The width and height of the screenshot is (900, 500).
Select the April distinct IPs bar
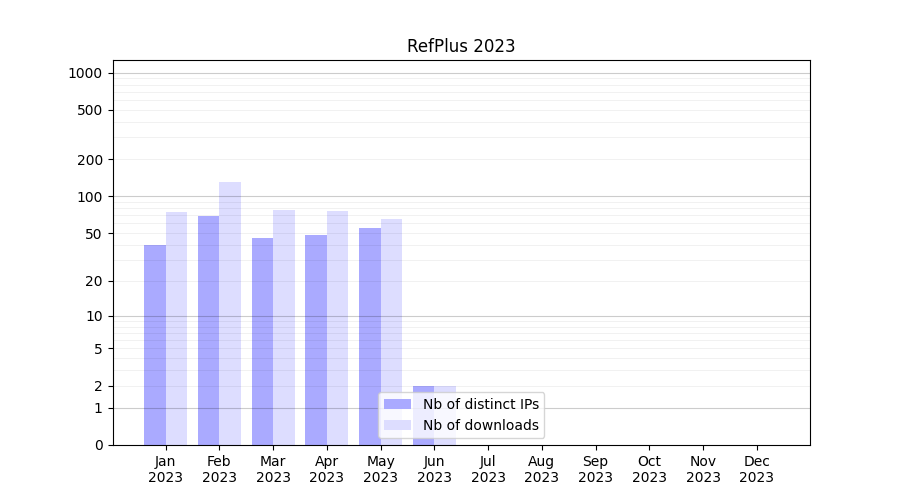[316, 340]
